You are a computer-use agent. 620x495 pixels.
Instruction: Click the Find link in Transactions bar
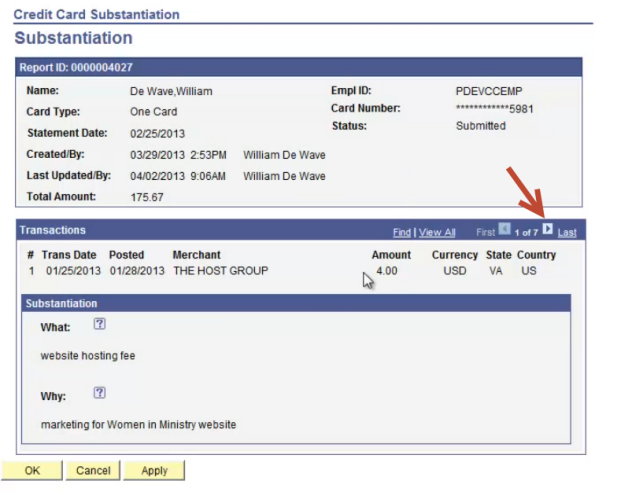click(x=401, y=232)
